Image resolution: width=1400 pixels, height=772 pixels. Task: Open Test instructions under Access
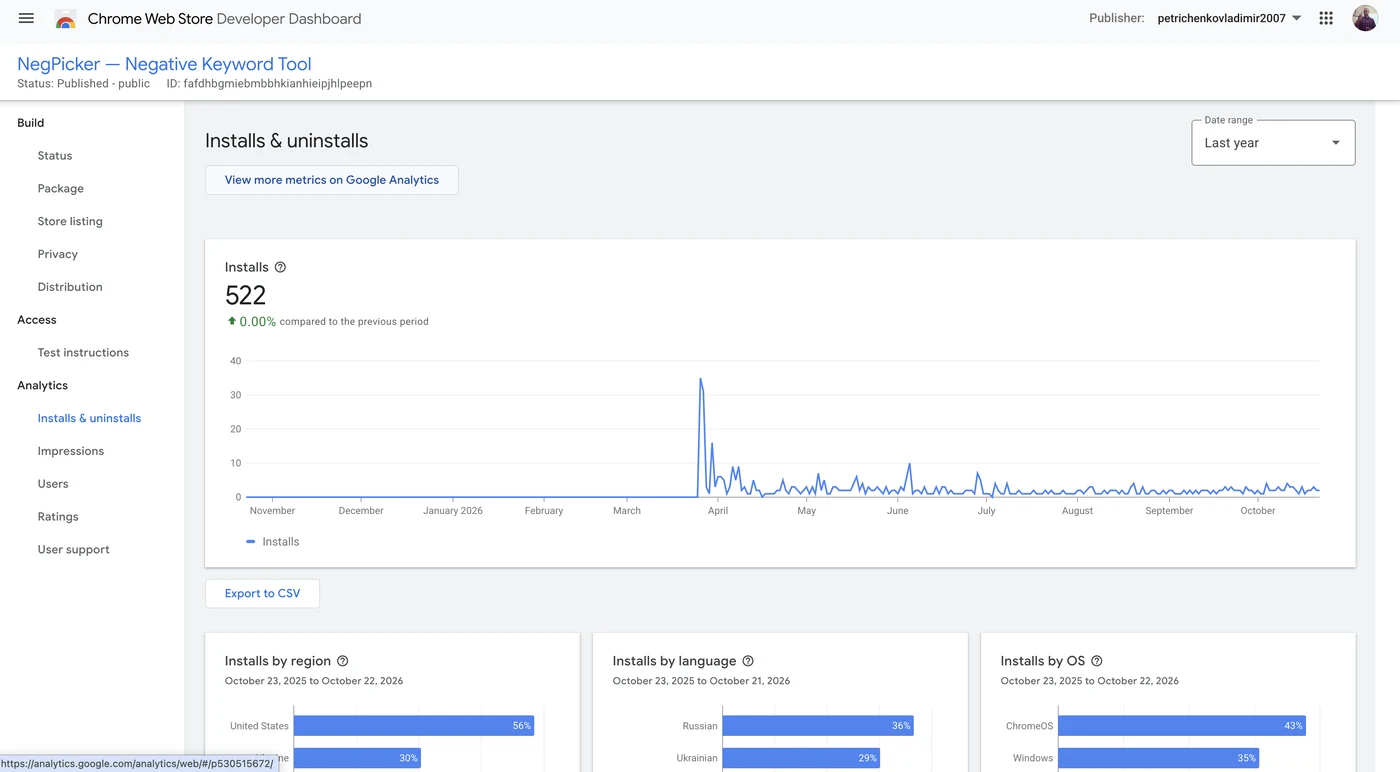point(83,353)
